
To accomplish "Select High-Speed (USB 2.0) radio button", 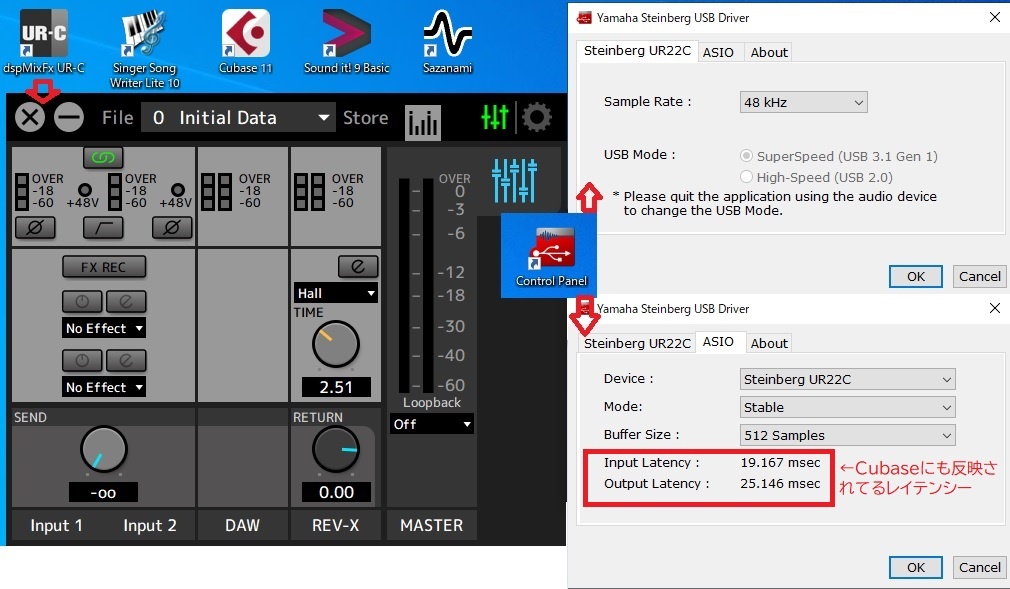I will tap(747, 177).
